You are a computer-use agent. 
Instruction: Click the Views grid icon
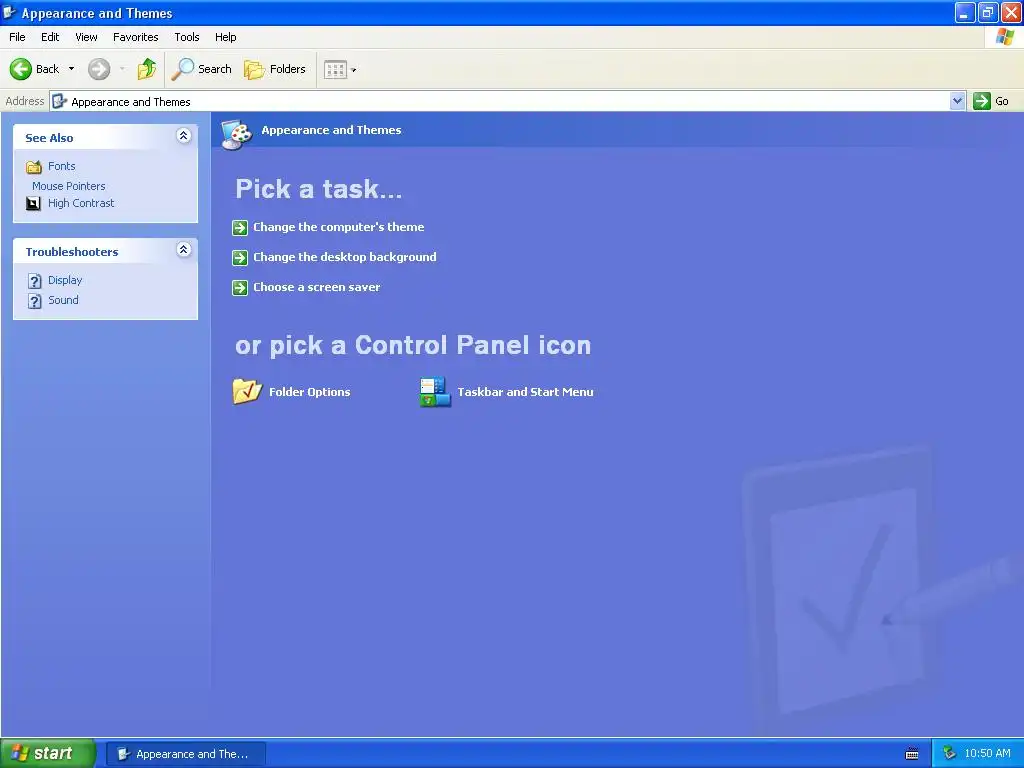pyautogui.click(x=335, y=69)
